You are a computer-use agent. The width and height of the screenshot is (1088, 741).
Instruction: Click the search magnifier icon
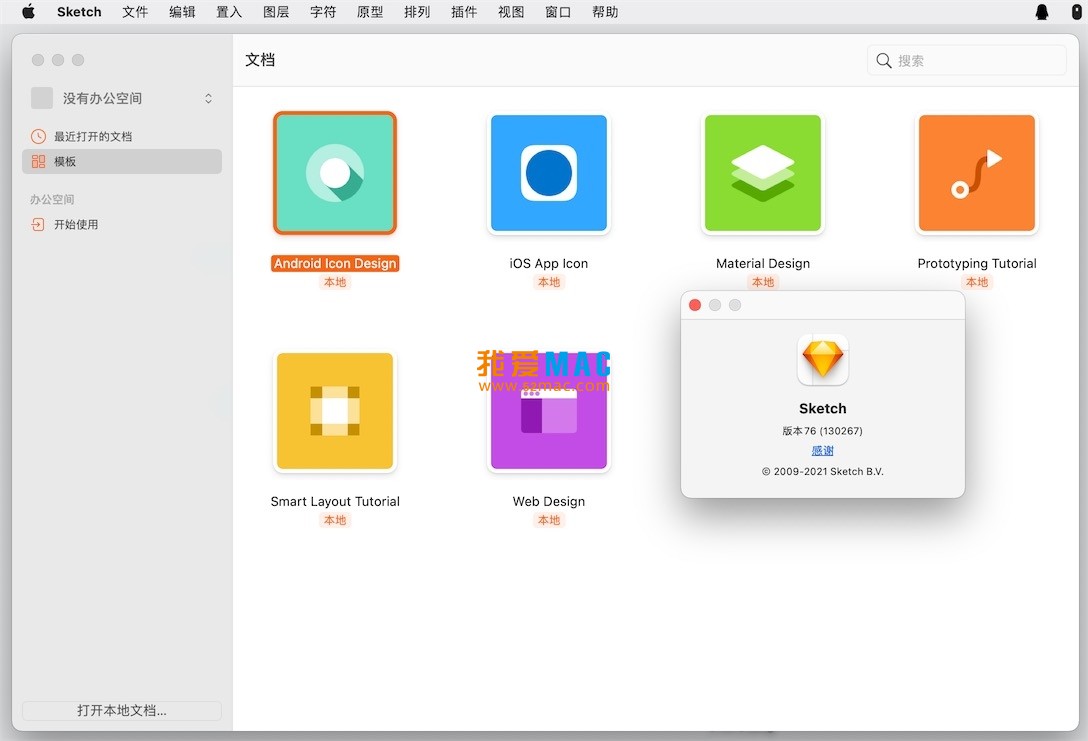(x=884, y=60)
